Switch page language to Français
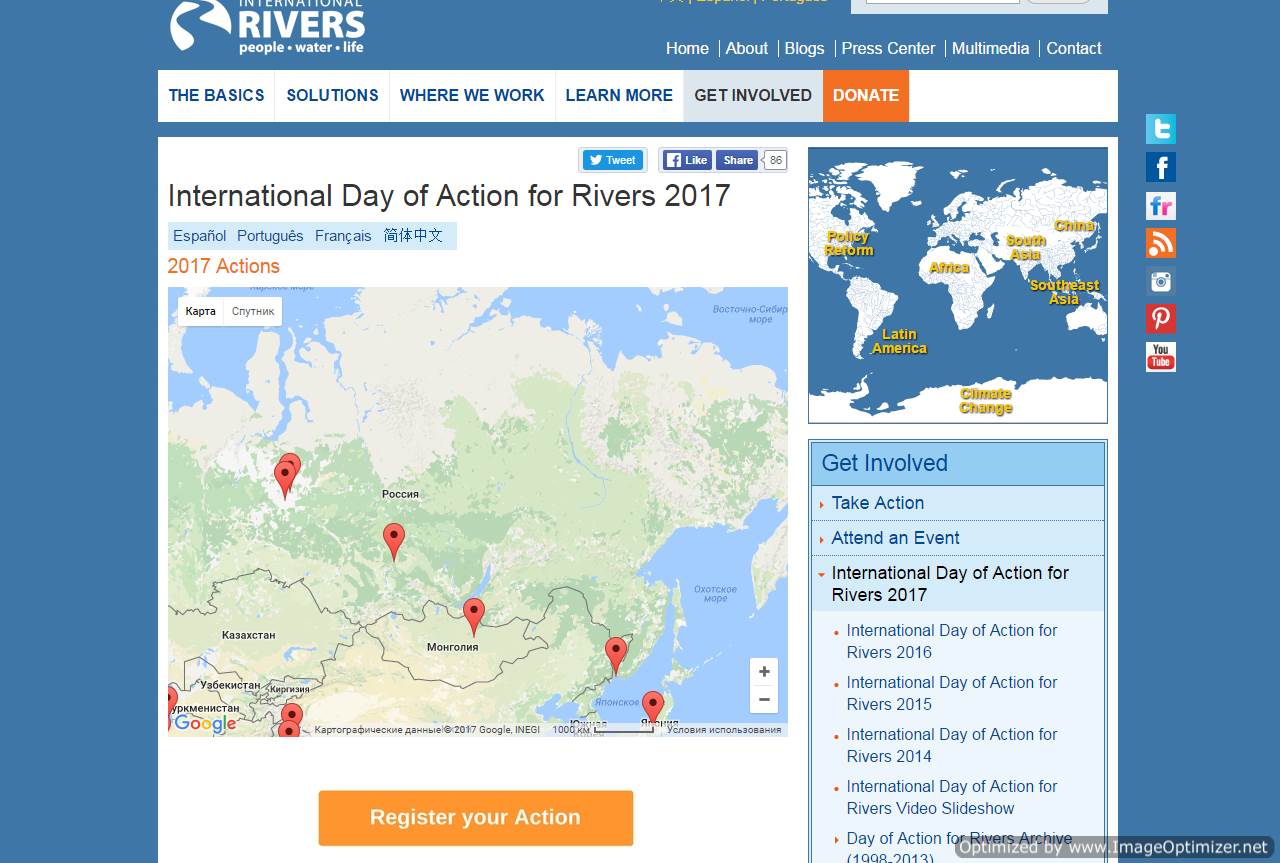Viewport: 1280px width, 863px height. click(x=343, y=236)
